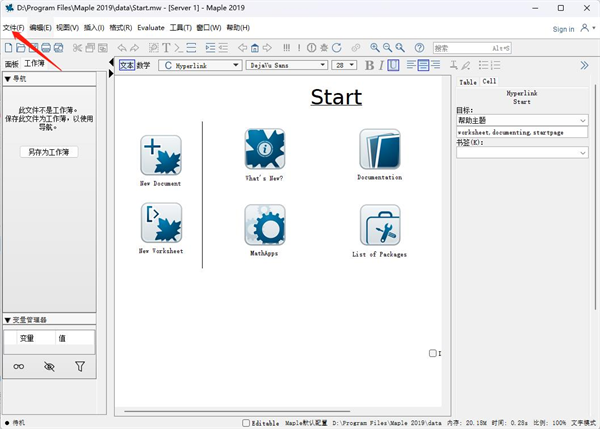Open the What's New? icon
Viewport: 600px width, 429px height.
point(265,149)
